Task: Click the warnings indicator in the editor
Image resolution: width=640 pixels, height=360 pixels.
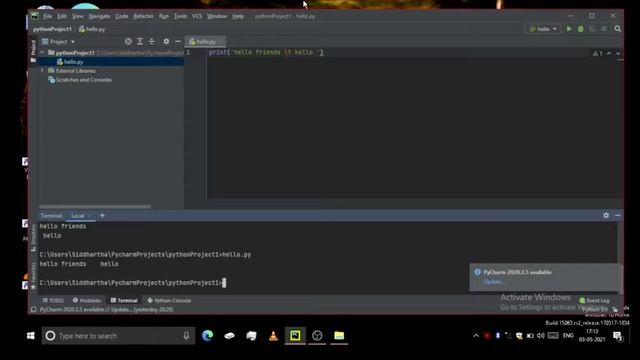Action: click(x=598, y=53)
